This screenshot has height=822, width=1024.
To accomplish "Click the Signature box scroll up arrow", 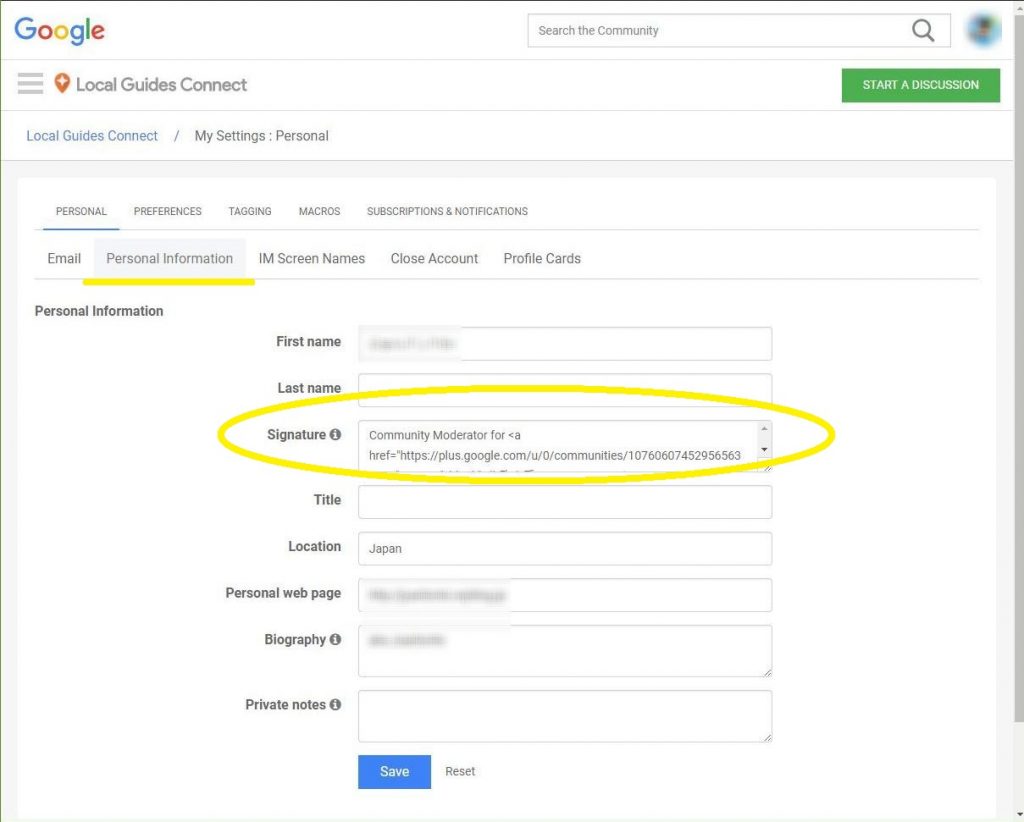I will pyautogui.click(x=764, y=428).
